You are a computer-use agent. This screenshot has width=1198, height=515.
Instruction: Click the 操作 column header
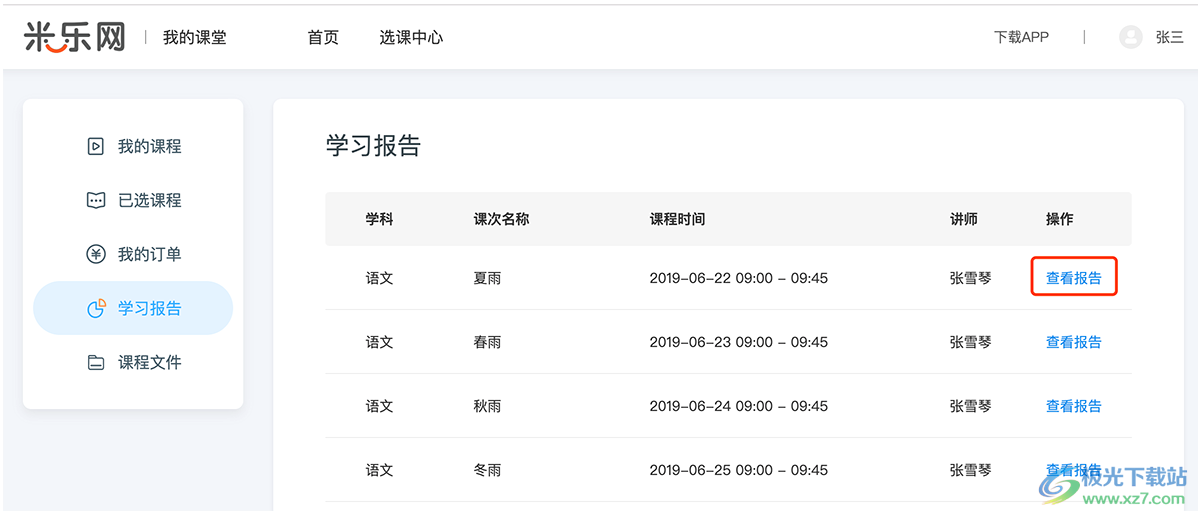coord(1060,219)
